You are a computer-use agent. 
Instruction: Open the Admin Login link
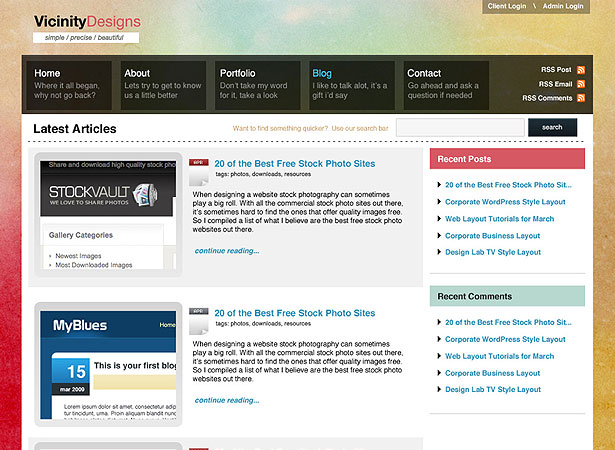click(x=563, y=6)
